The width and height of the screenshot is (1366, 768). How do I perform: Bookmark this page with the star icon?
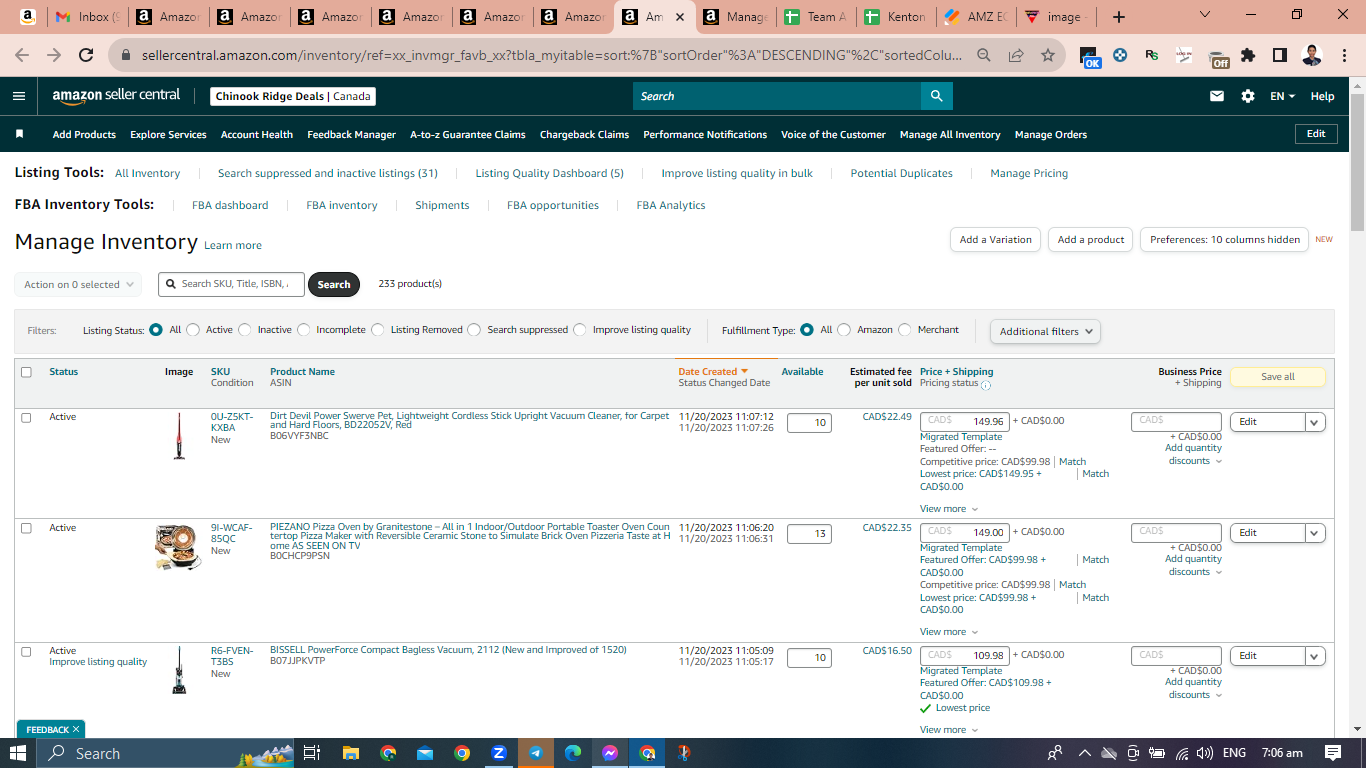(x=1048, y=56)
